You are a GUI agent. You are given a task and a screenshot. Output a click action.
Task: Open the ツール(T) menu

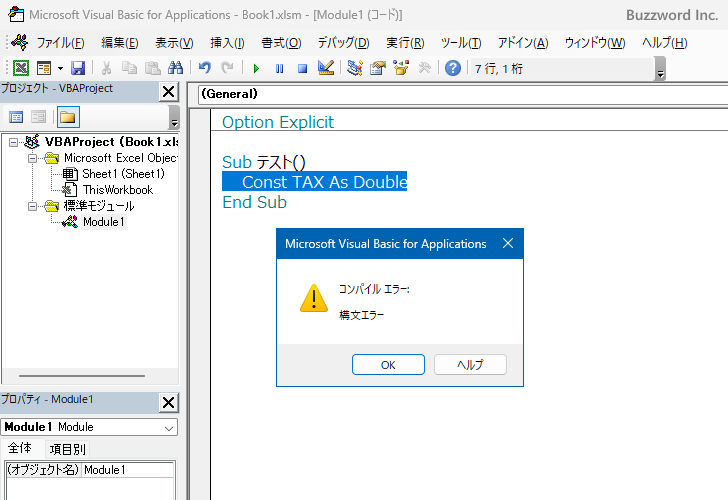tap(461, 43)
